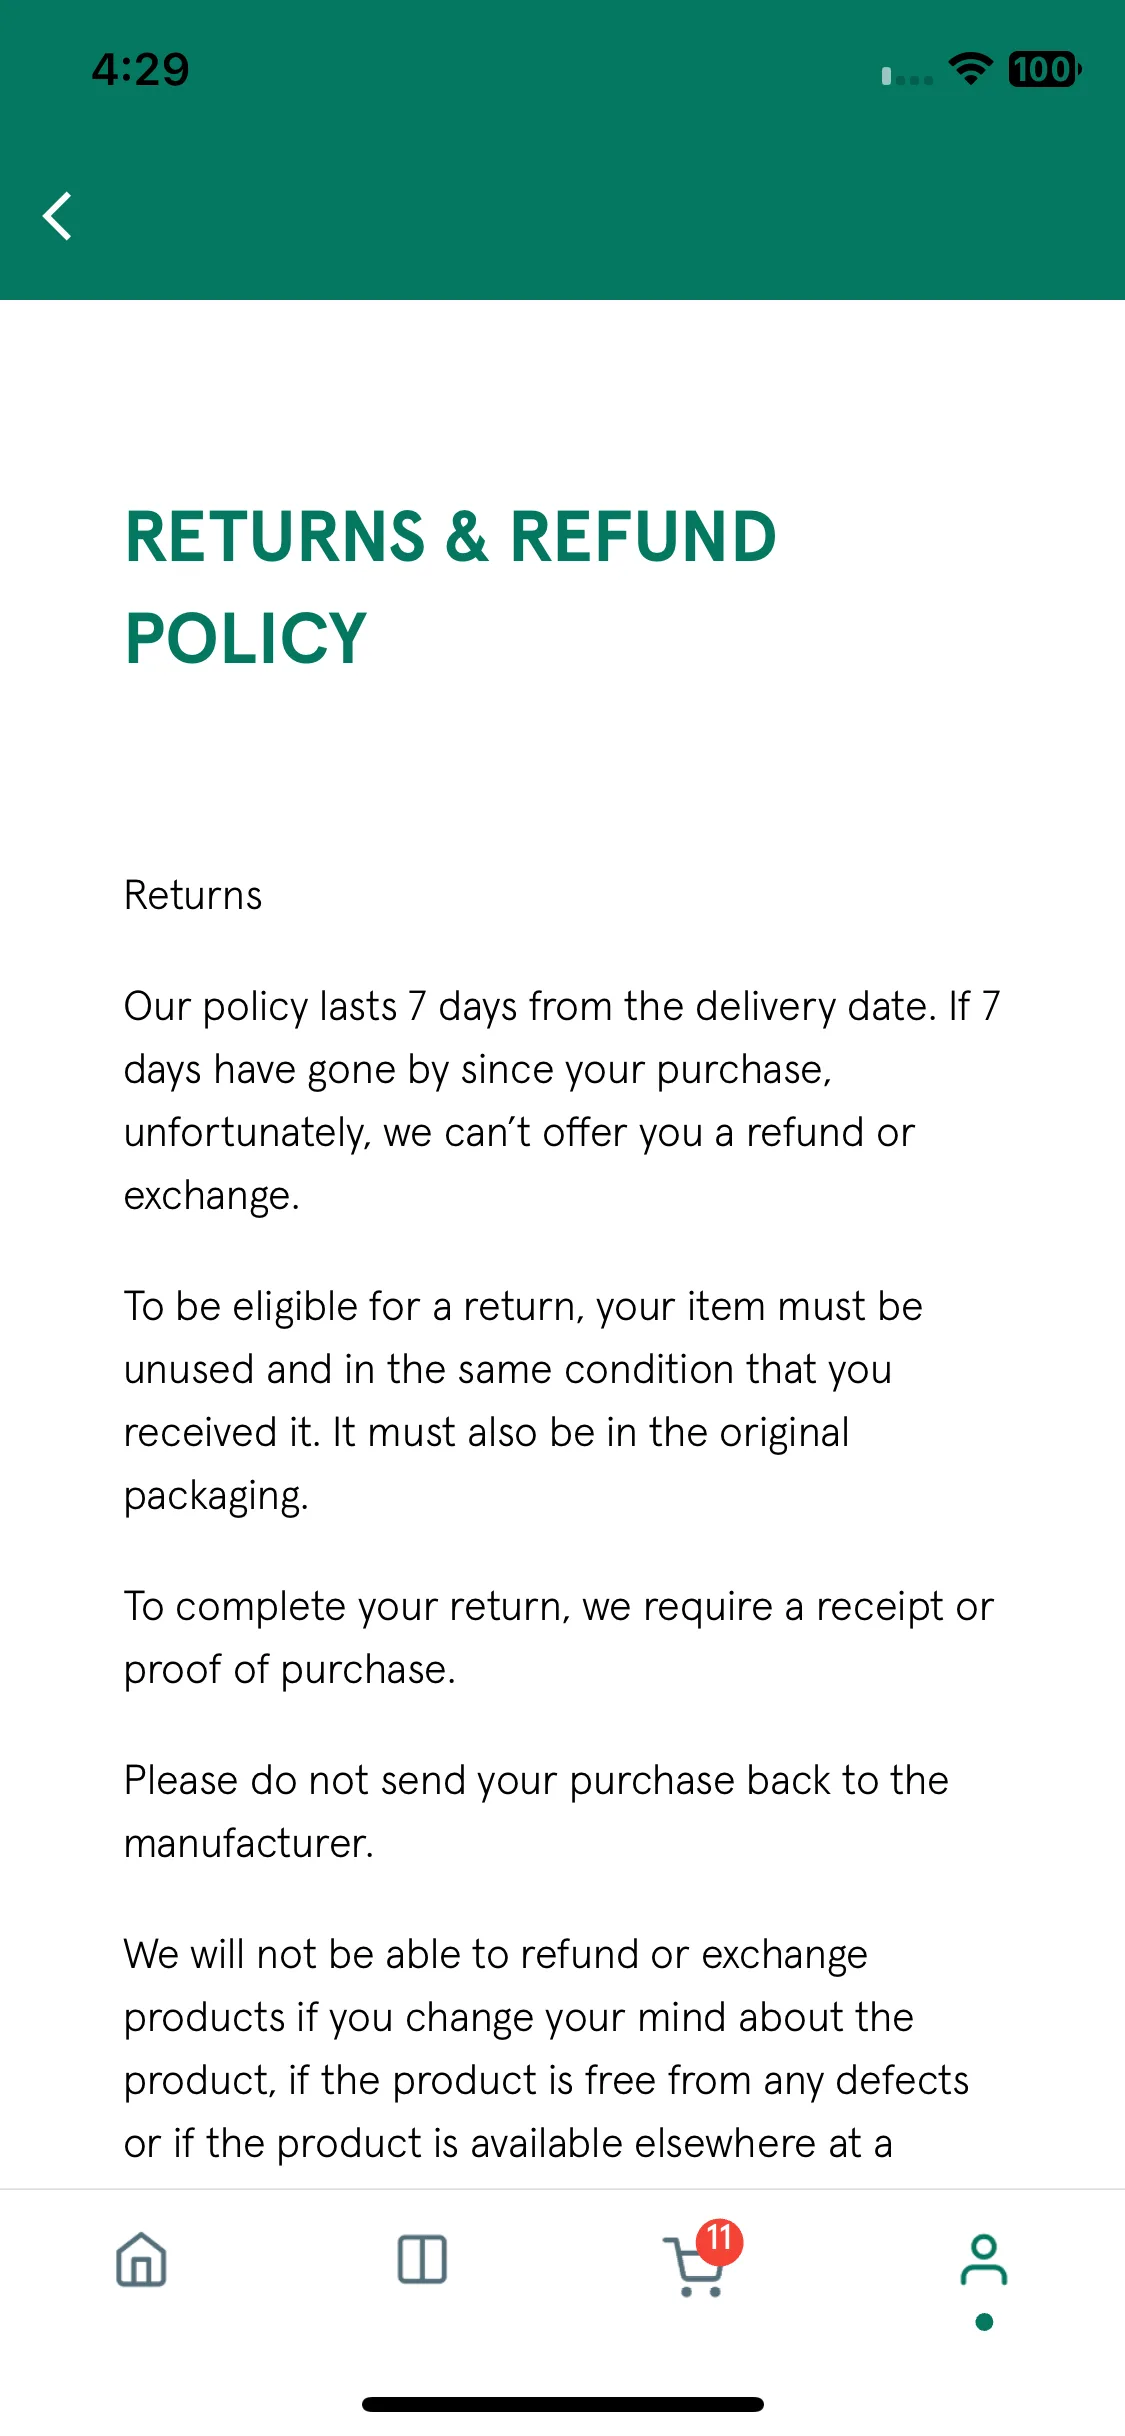The width and height of the screenshot is (1125, 2436).
Task: Tap the paragraph about 7 days policy
Action: tap(562, 1100)
